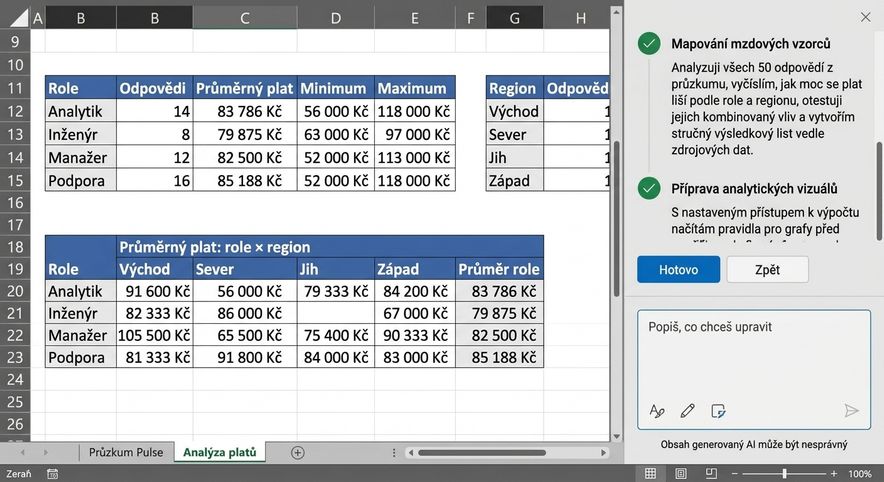Select column H header
Screen dimensions: 884x482
[x=580, y=18]
